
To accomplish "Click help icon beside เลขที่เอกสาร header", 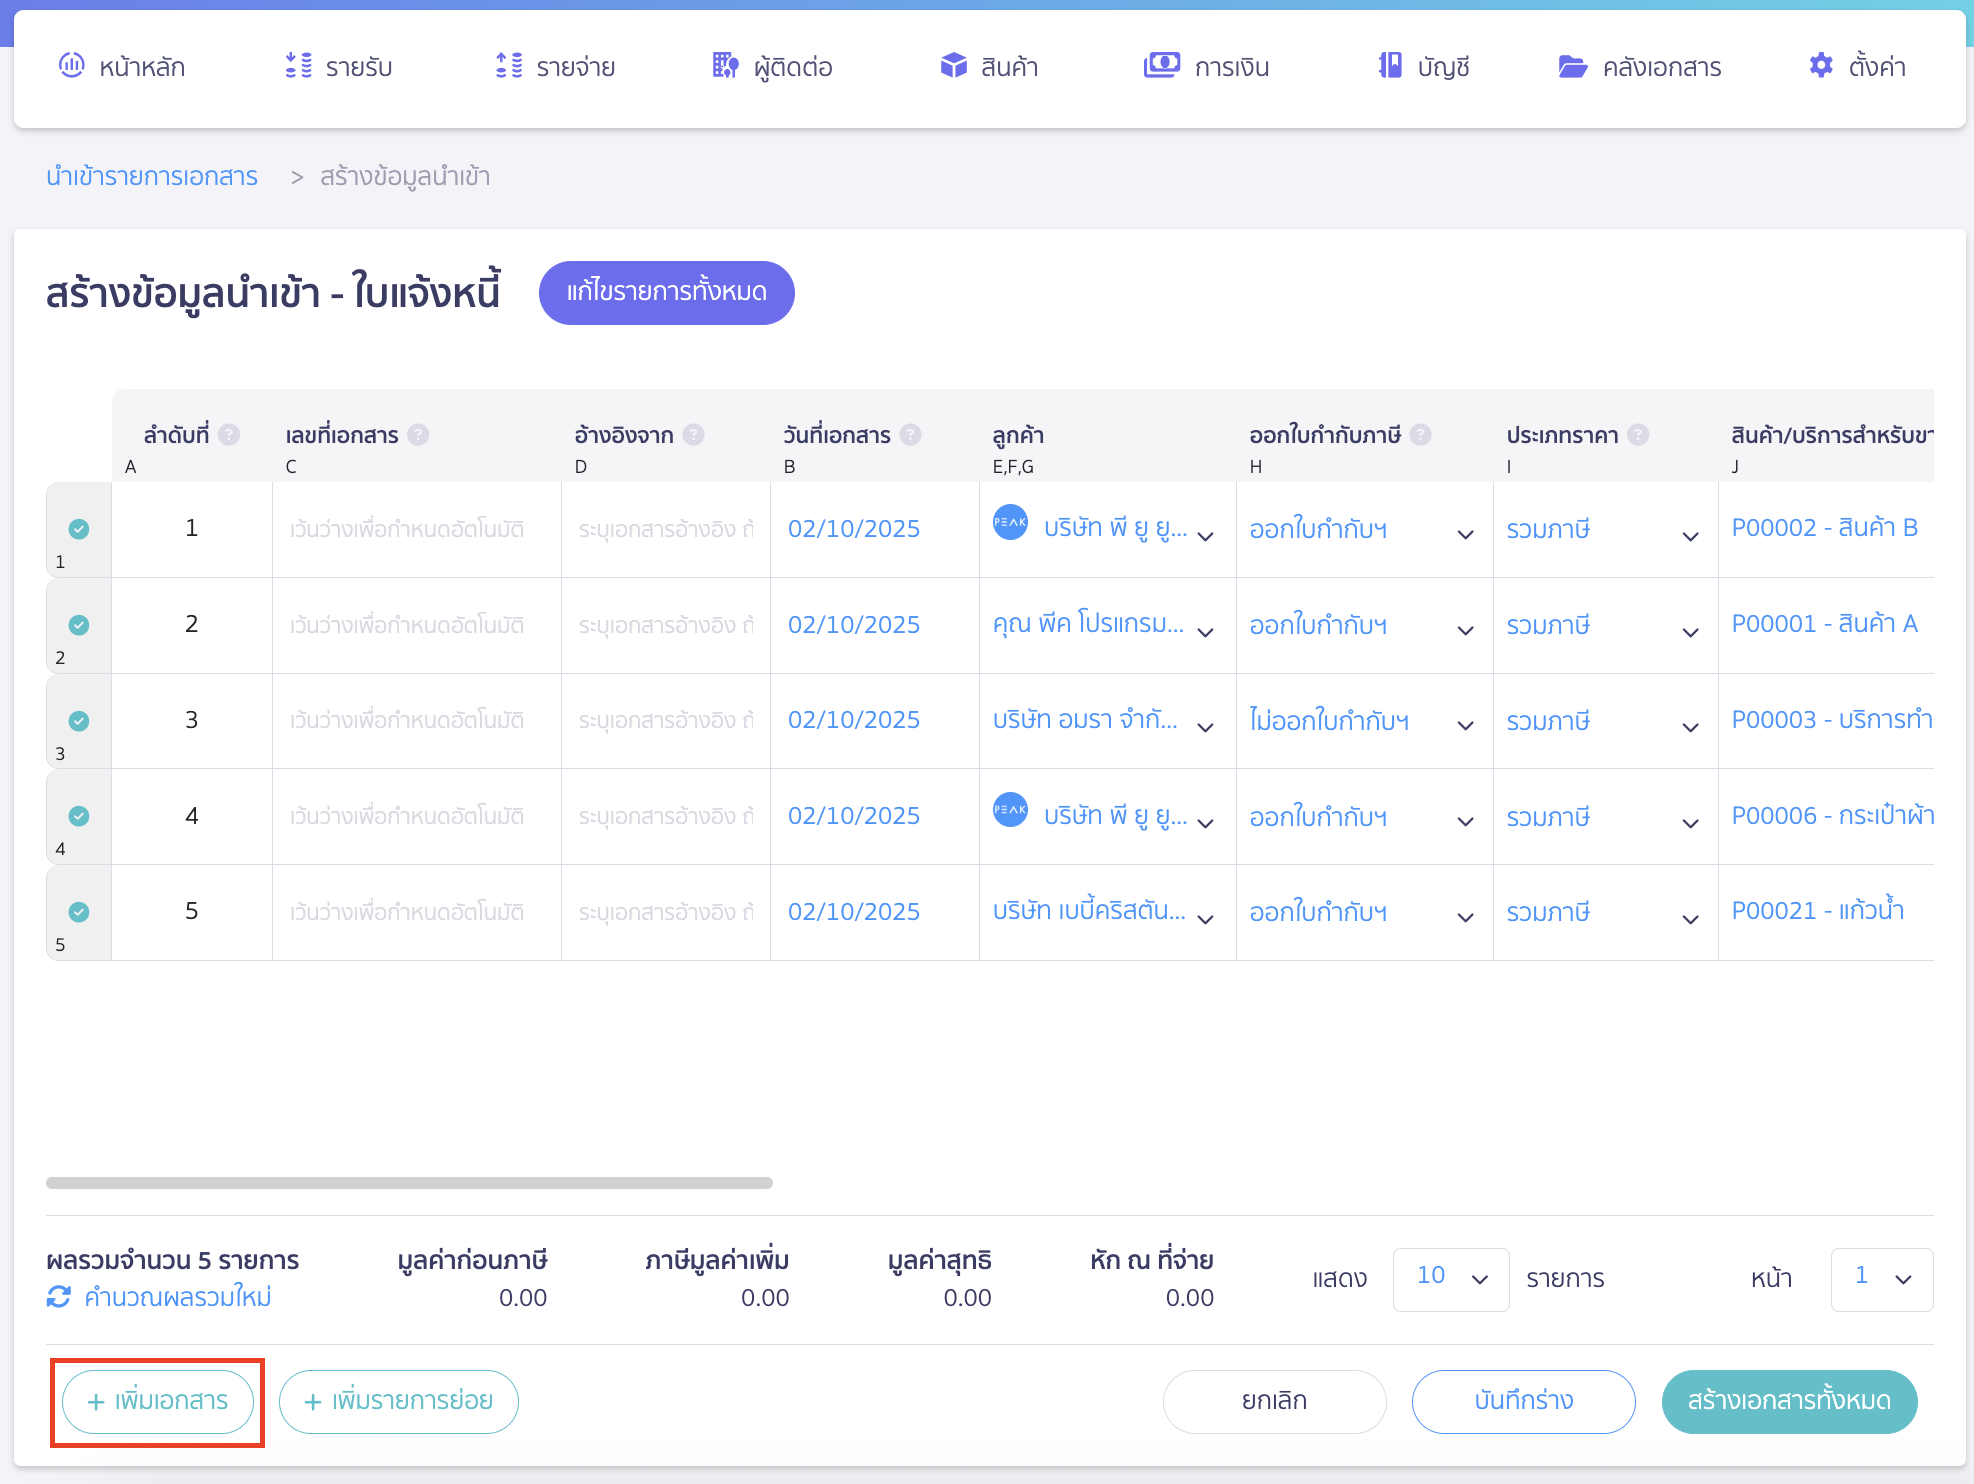I will (419, 435).
